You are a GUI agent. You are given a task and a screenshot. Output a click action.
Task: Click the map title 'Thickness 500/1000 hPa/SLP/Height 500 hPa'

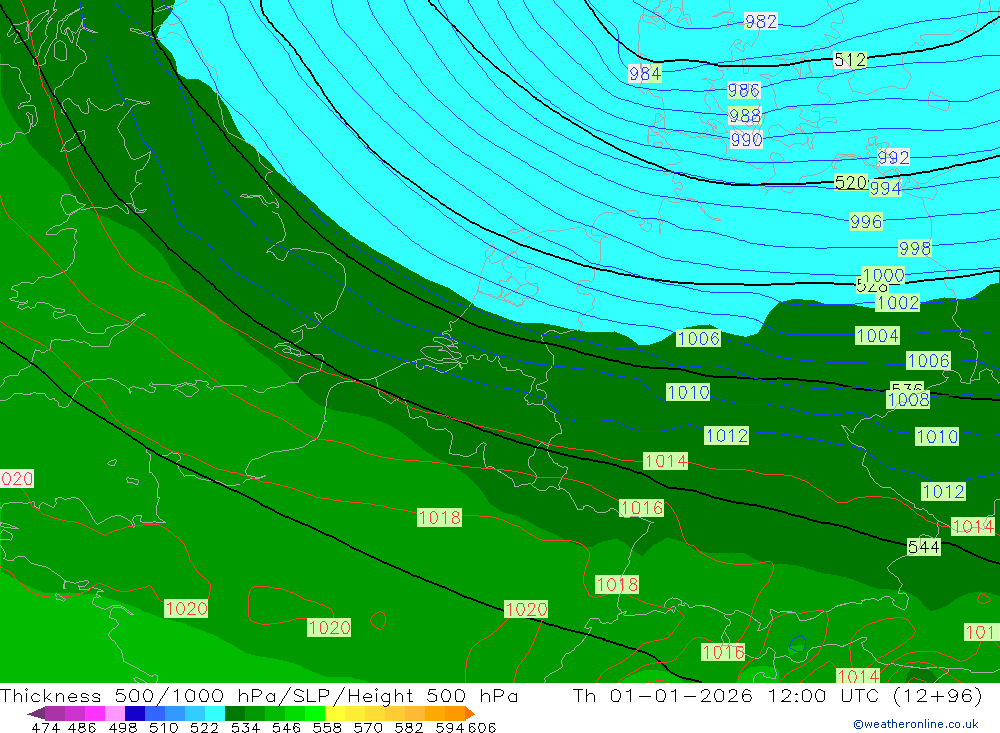coord(260,695)
